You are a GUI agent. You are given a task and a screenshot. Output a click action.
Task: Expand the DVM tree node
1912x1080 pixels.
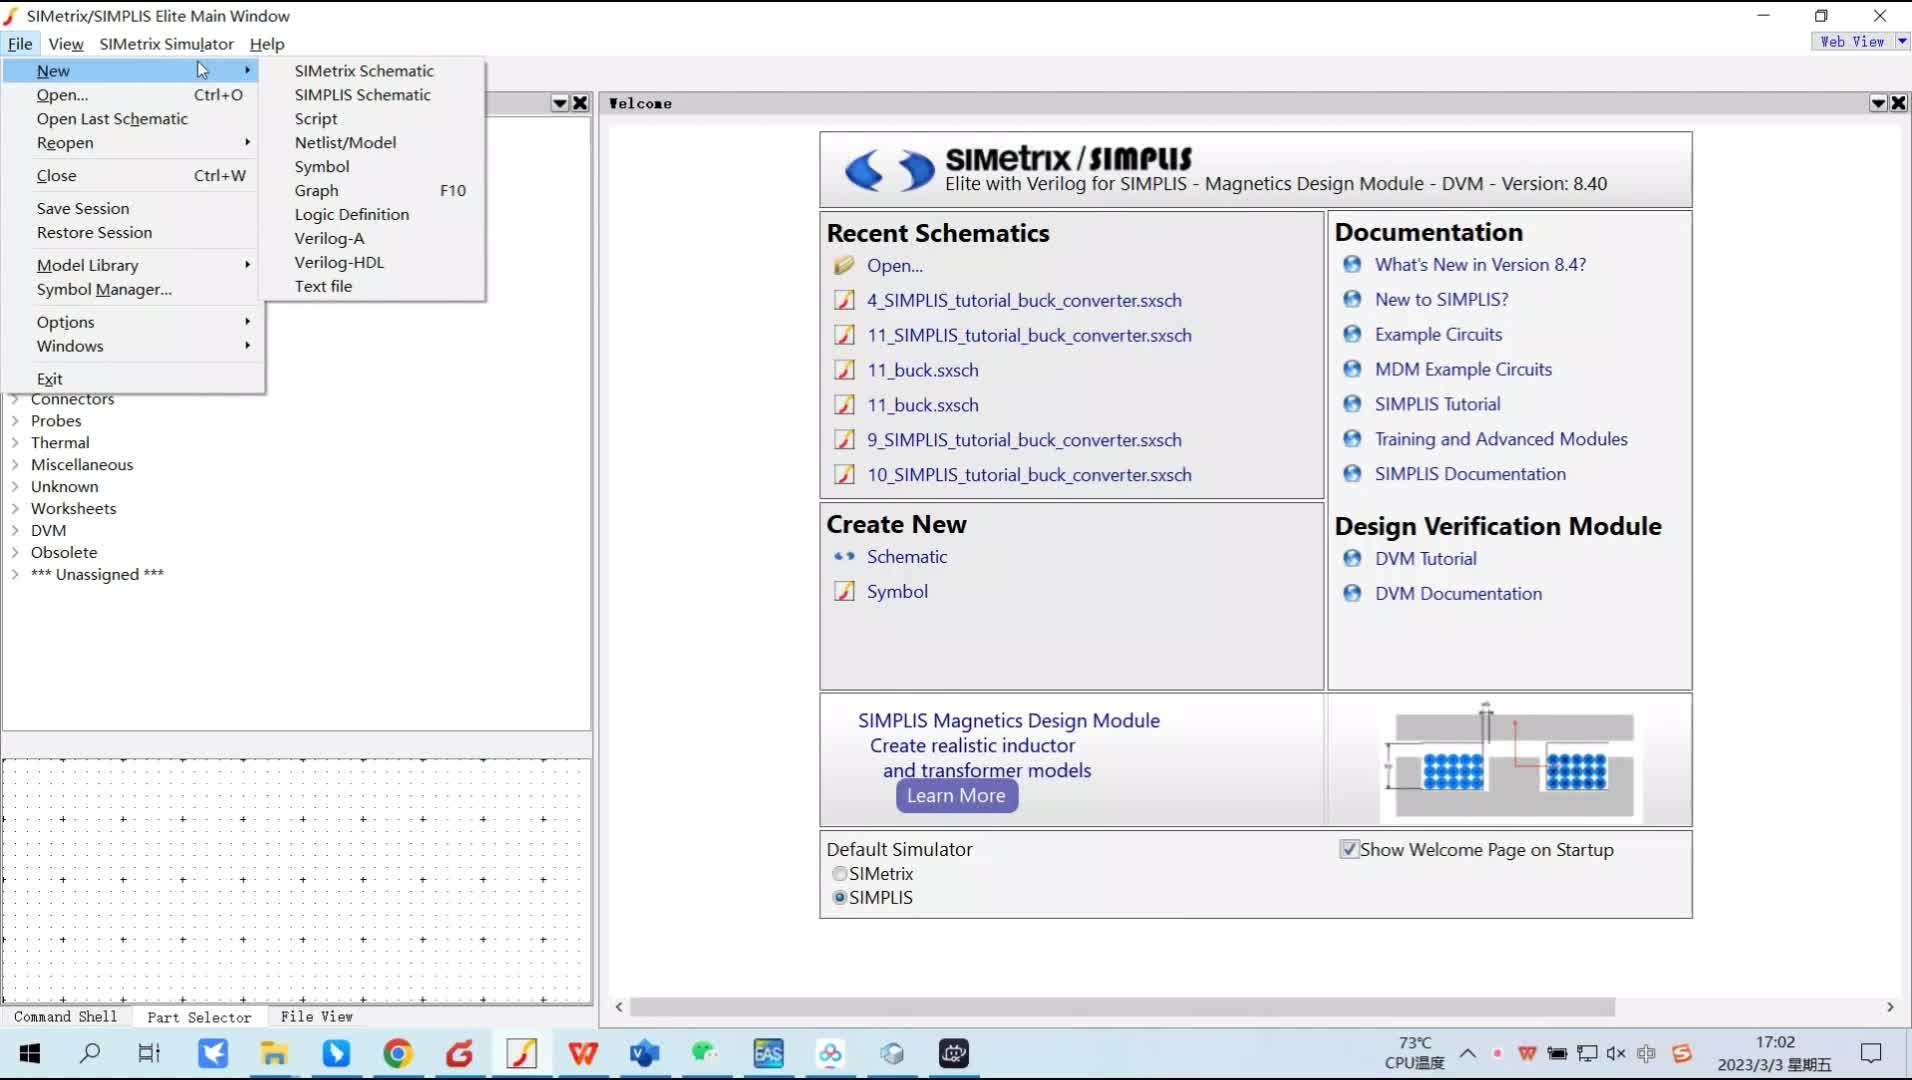point(15,531)
